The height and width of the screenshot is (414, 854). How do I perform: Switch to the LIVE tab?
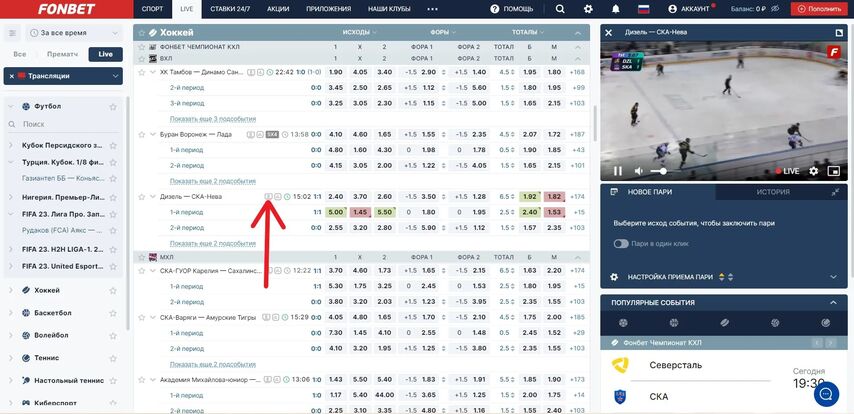[x=187, y=9]
